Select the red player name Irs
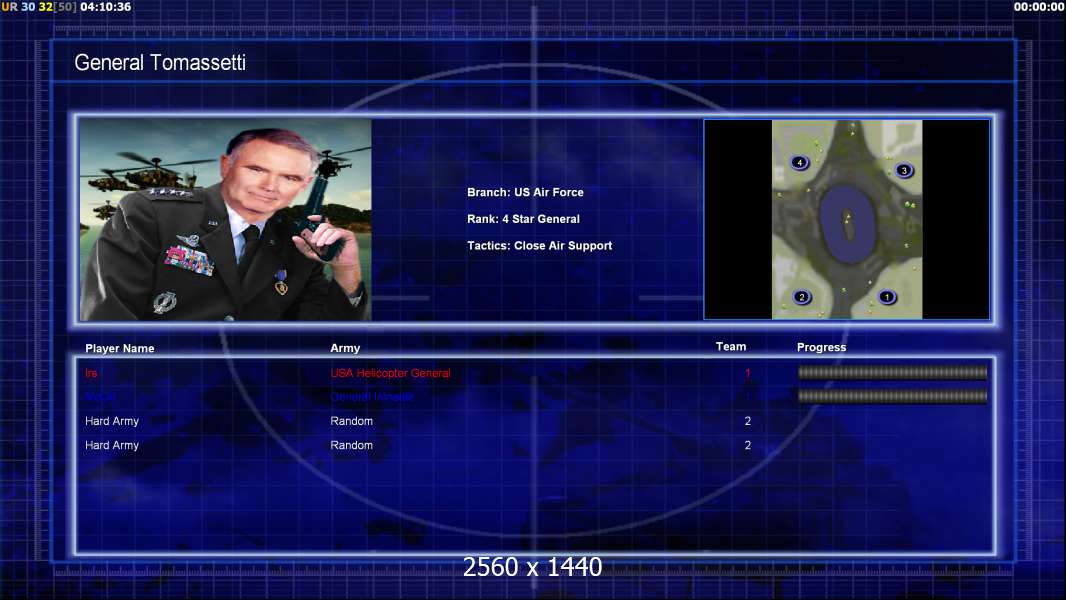The height and width of the screenshot is (600, 1066). (91, 373)
